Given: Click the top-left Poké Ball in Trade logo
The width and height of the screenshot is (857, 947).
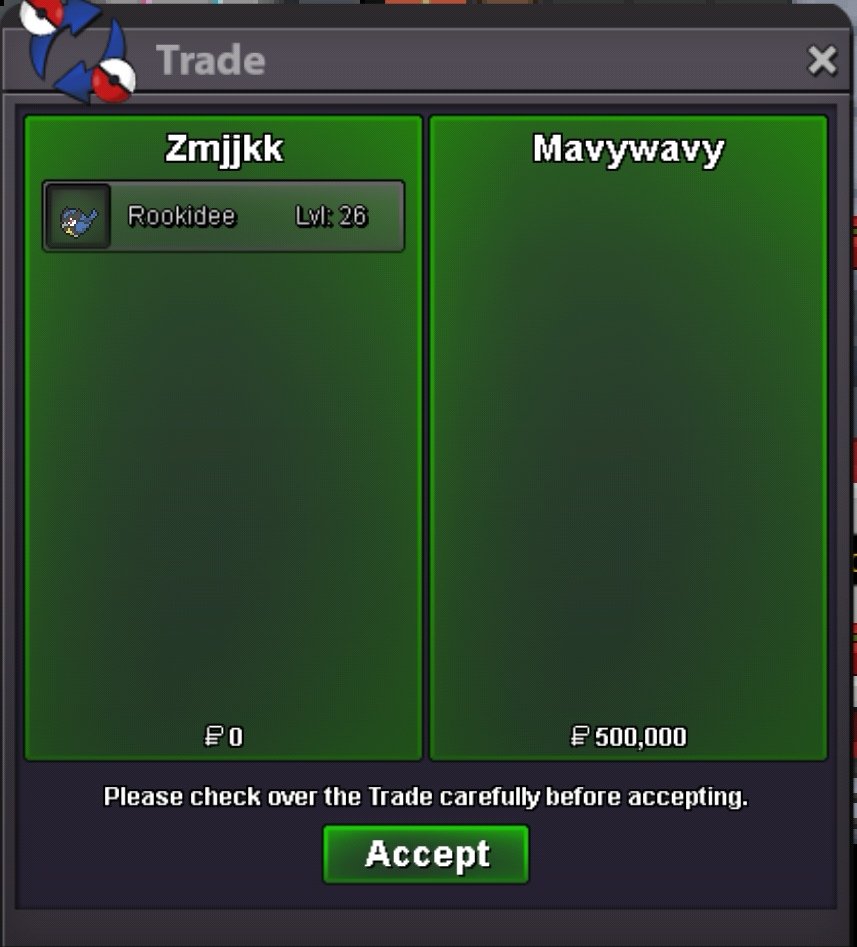Looking at the screenshot, I should click(x=41, y=16).
